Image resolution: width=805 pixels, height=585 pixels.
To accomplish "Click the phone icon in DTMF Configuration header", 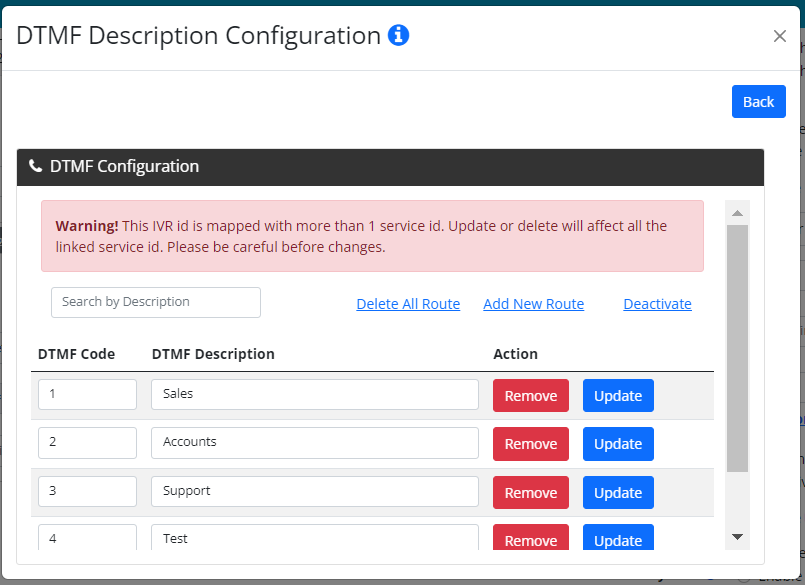I will point(35,166).
